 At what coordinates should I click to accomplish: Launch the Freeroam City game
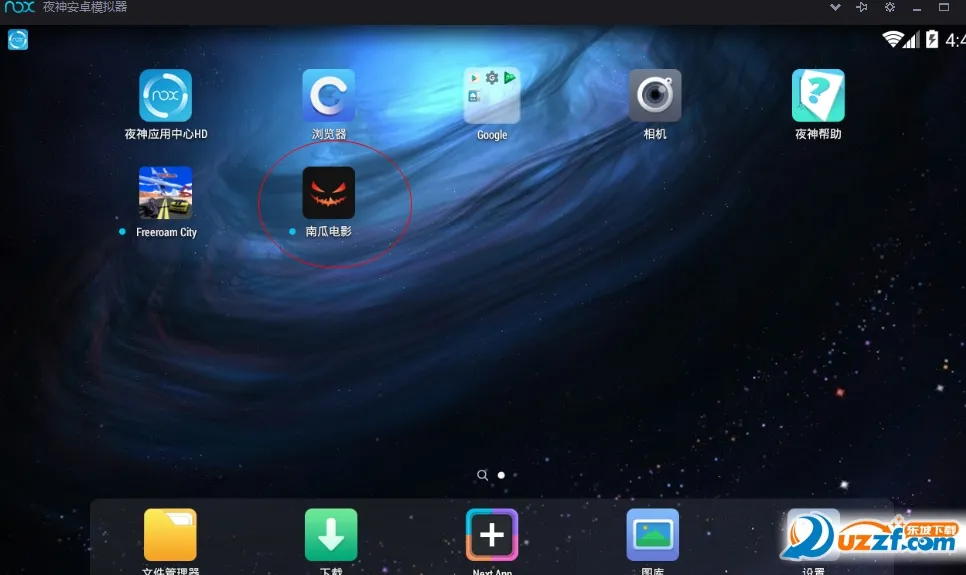coord(165,193)
